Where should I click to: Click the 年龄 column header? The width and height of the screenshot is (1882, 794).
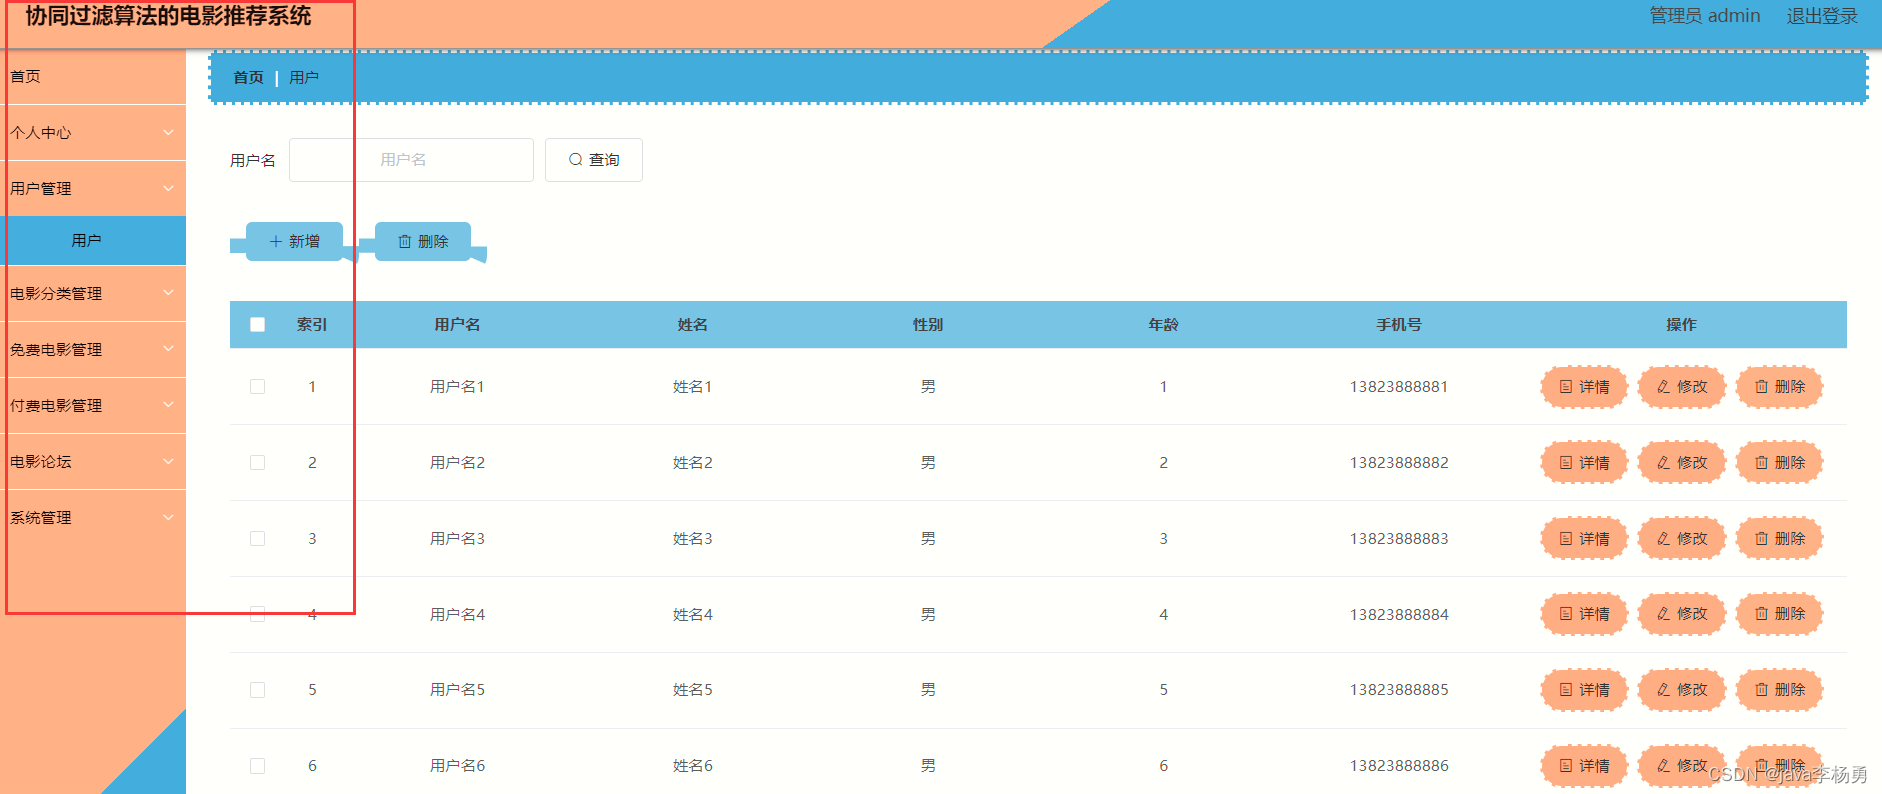(1163, 325)
